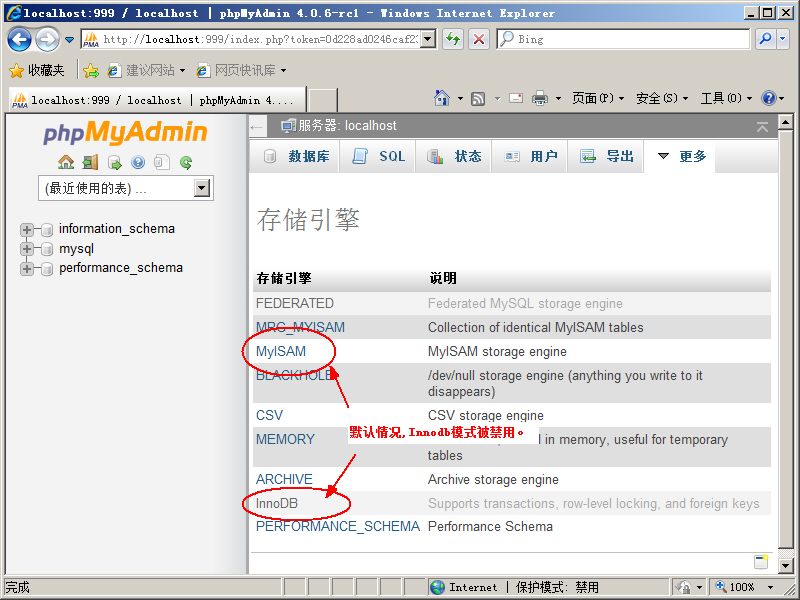Screen dimensions: 800x600
Task: Click the IE print icon
Action: point(540,98)
